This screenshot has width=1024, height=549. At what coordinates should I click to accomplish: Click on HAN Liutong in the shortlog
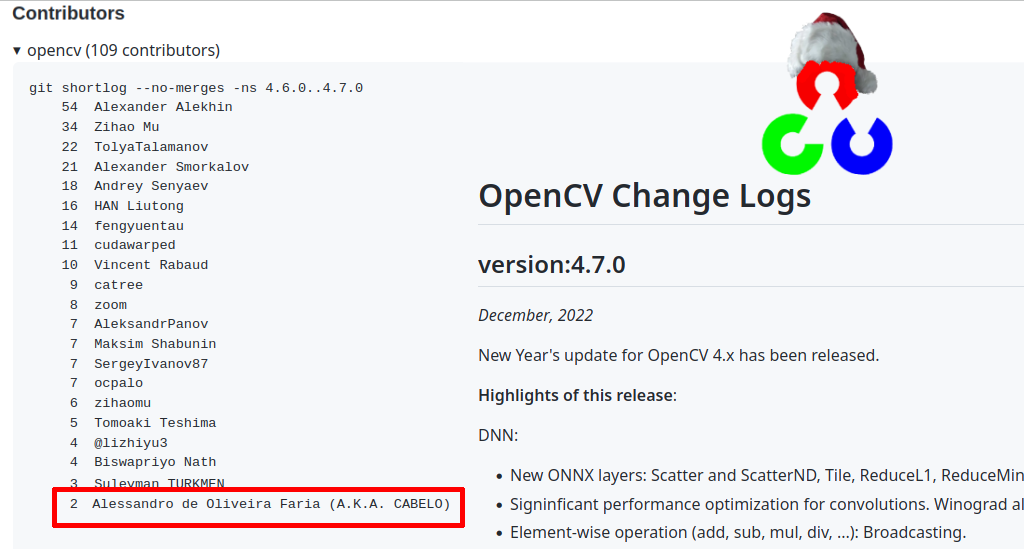point(138,206)
